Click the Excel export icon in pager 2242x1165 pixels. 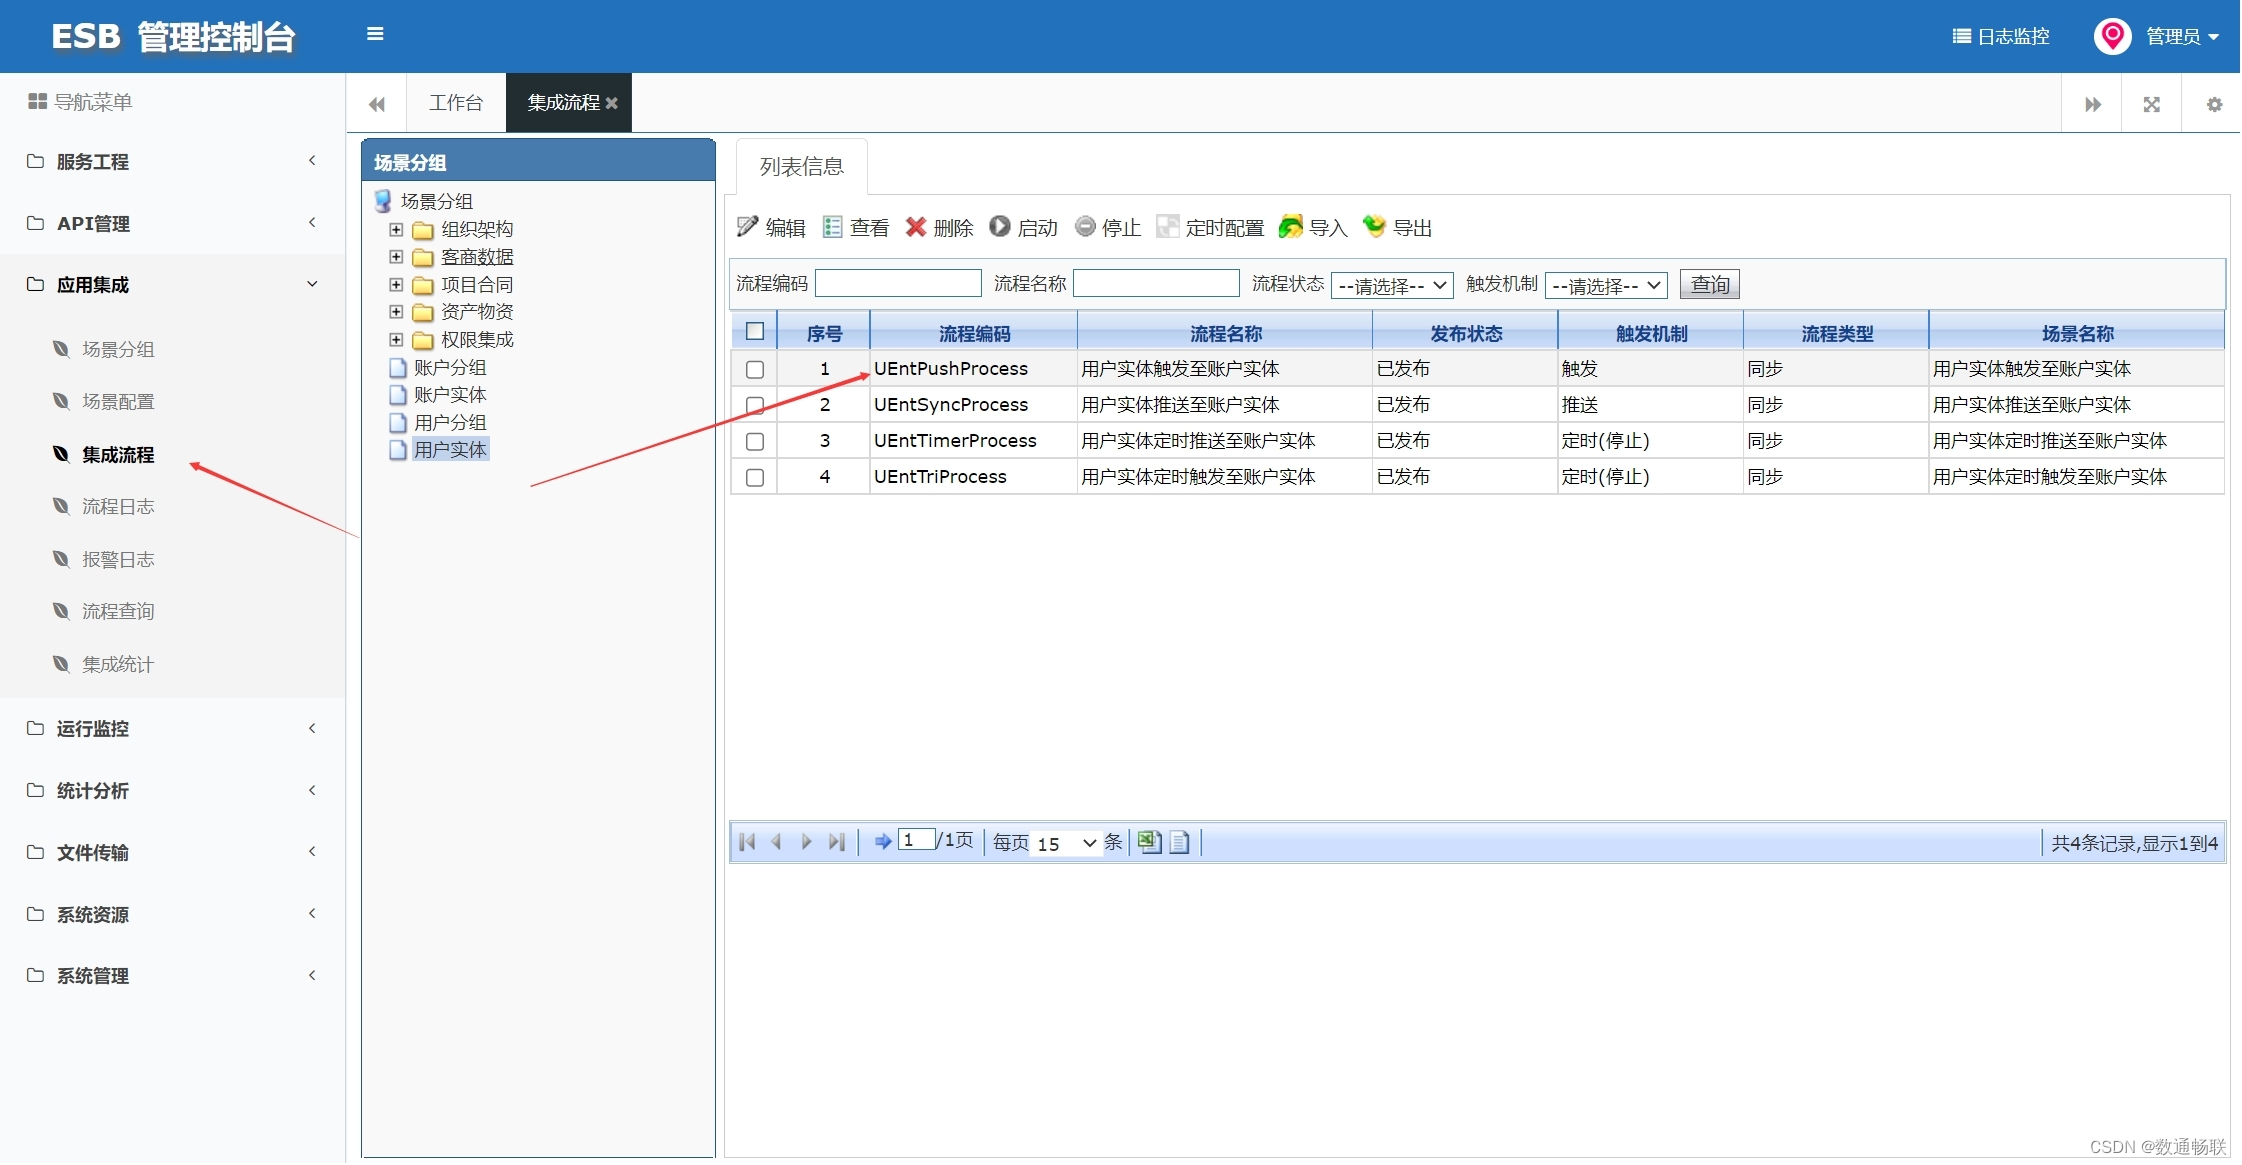click(1149, 842)
